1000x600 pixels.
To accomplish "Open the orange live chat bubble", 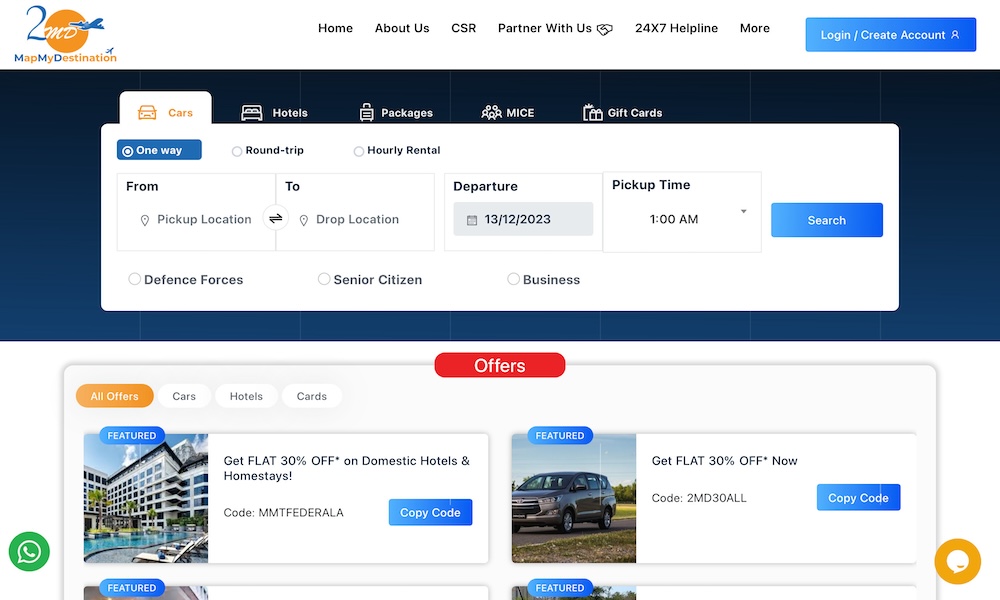I will (x=957, y=561).
